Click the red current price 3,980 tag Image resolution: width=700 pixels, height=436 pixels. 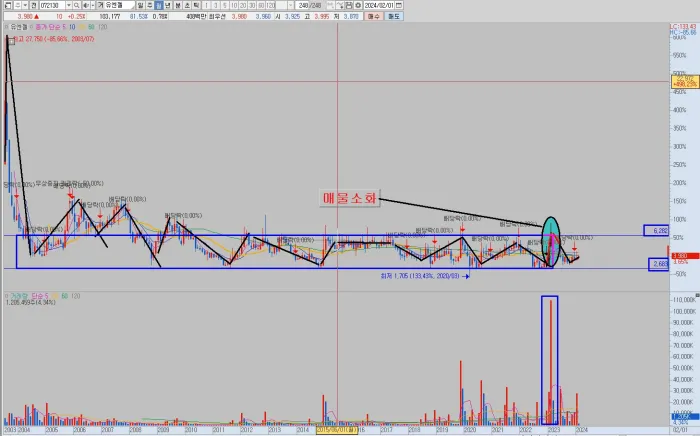(x=685, y=256)
